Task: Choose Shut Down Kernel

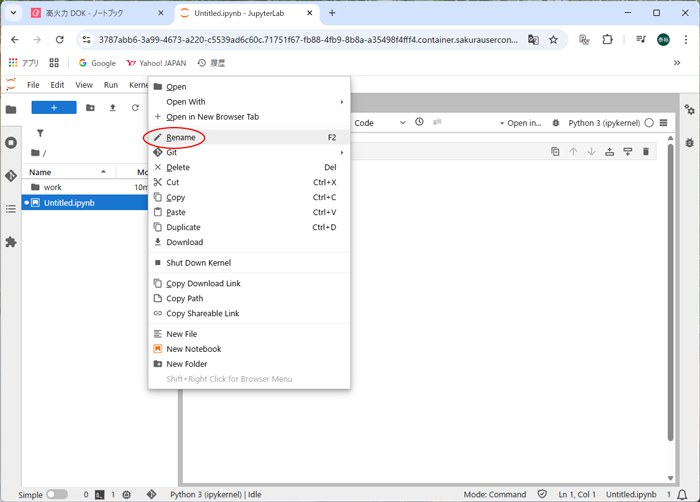Action: 249,263
